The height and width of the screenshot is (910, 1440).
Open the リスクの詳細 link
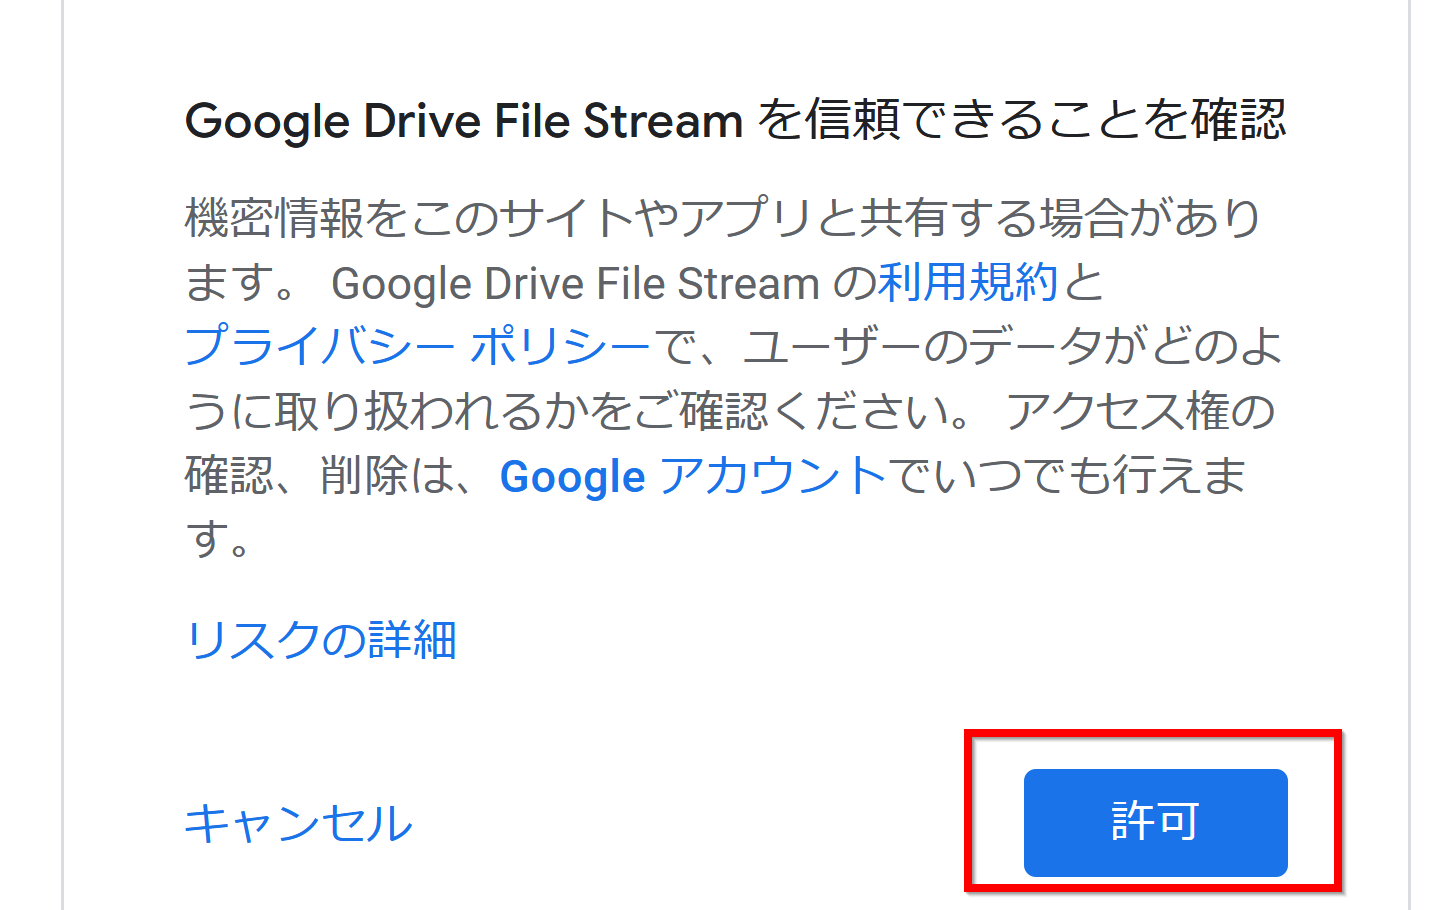click(321, 640)
